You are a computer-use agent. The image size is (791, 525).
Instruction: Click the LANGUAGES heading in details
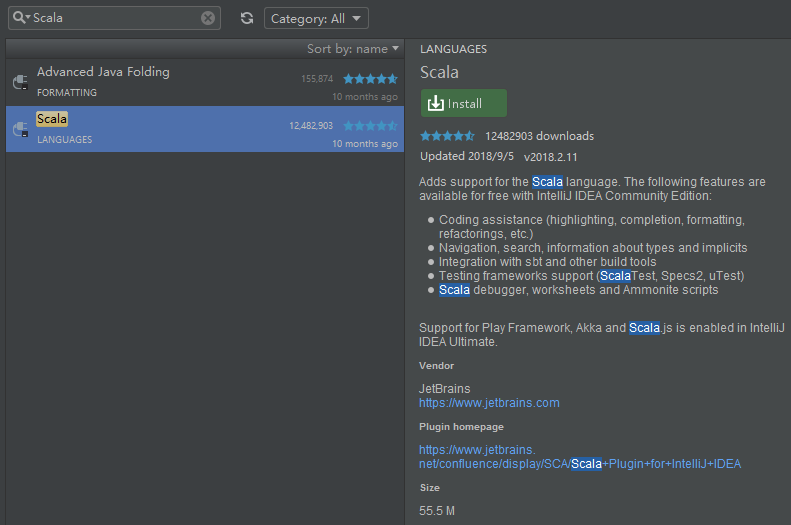click(x=454, y=49)
